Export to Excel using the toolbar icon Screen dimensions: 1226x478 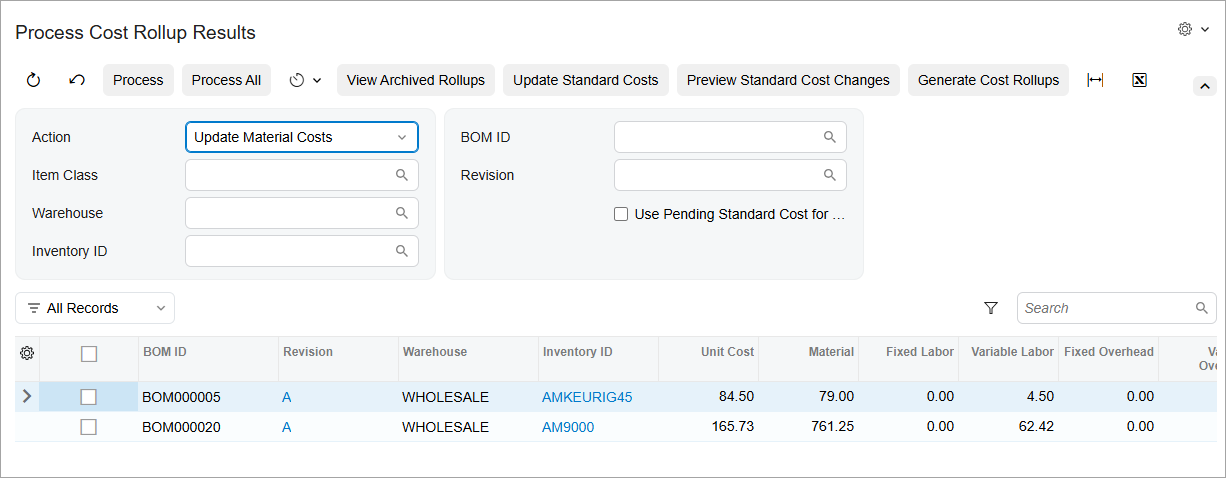point(1139,80)
